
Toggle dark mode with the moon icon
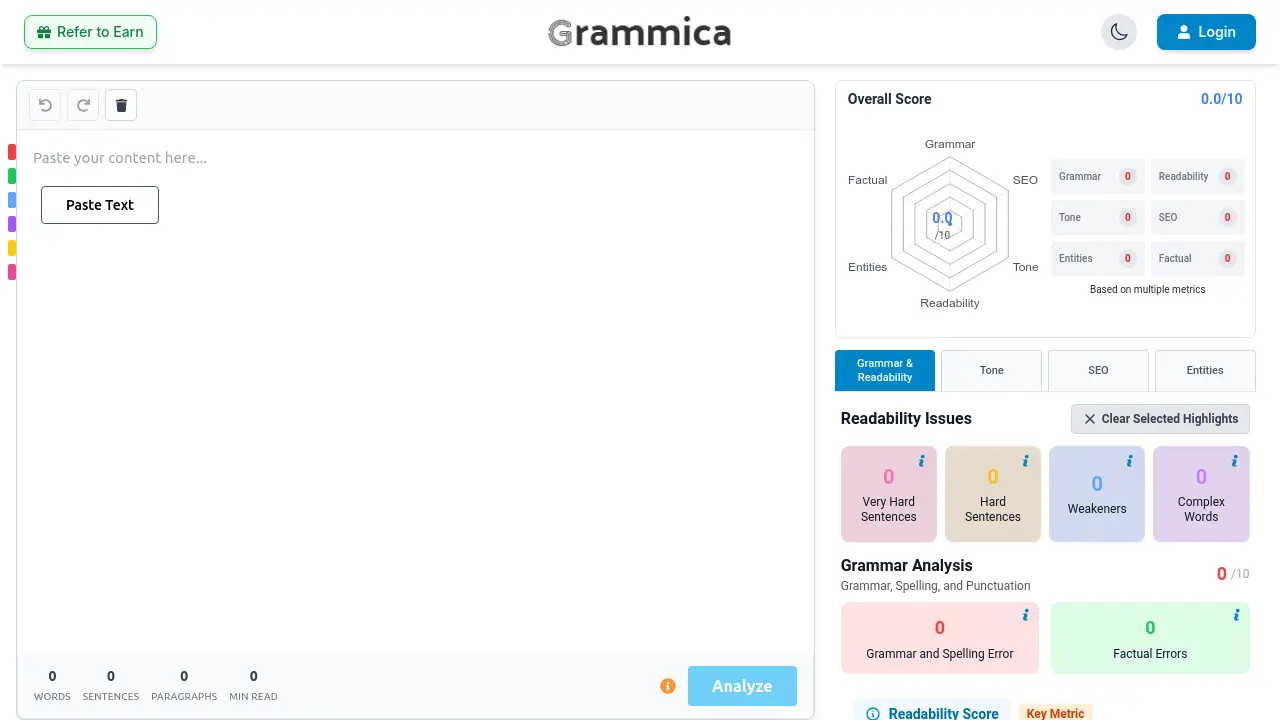(x=1119, y=32)
